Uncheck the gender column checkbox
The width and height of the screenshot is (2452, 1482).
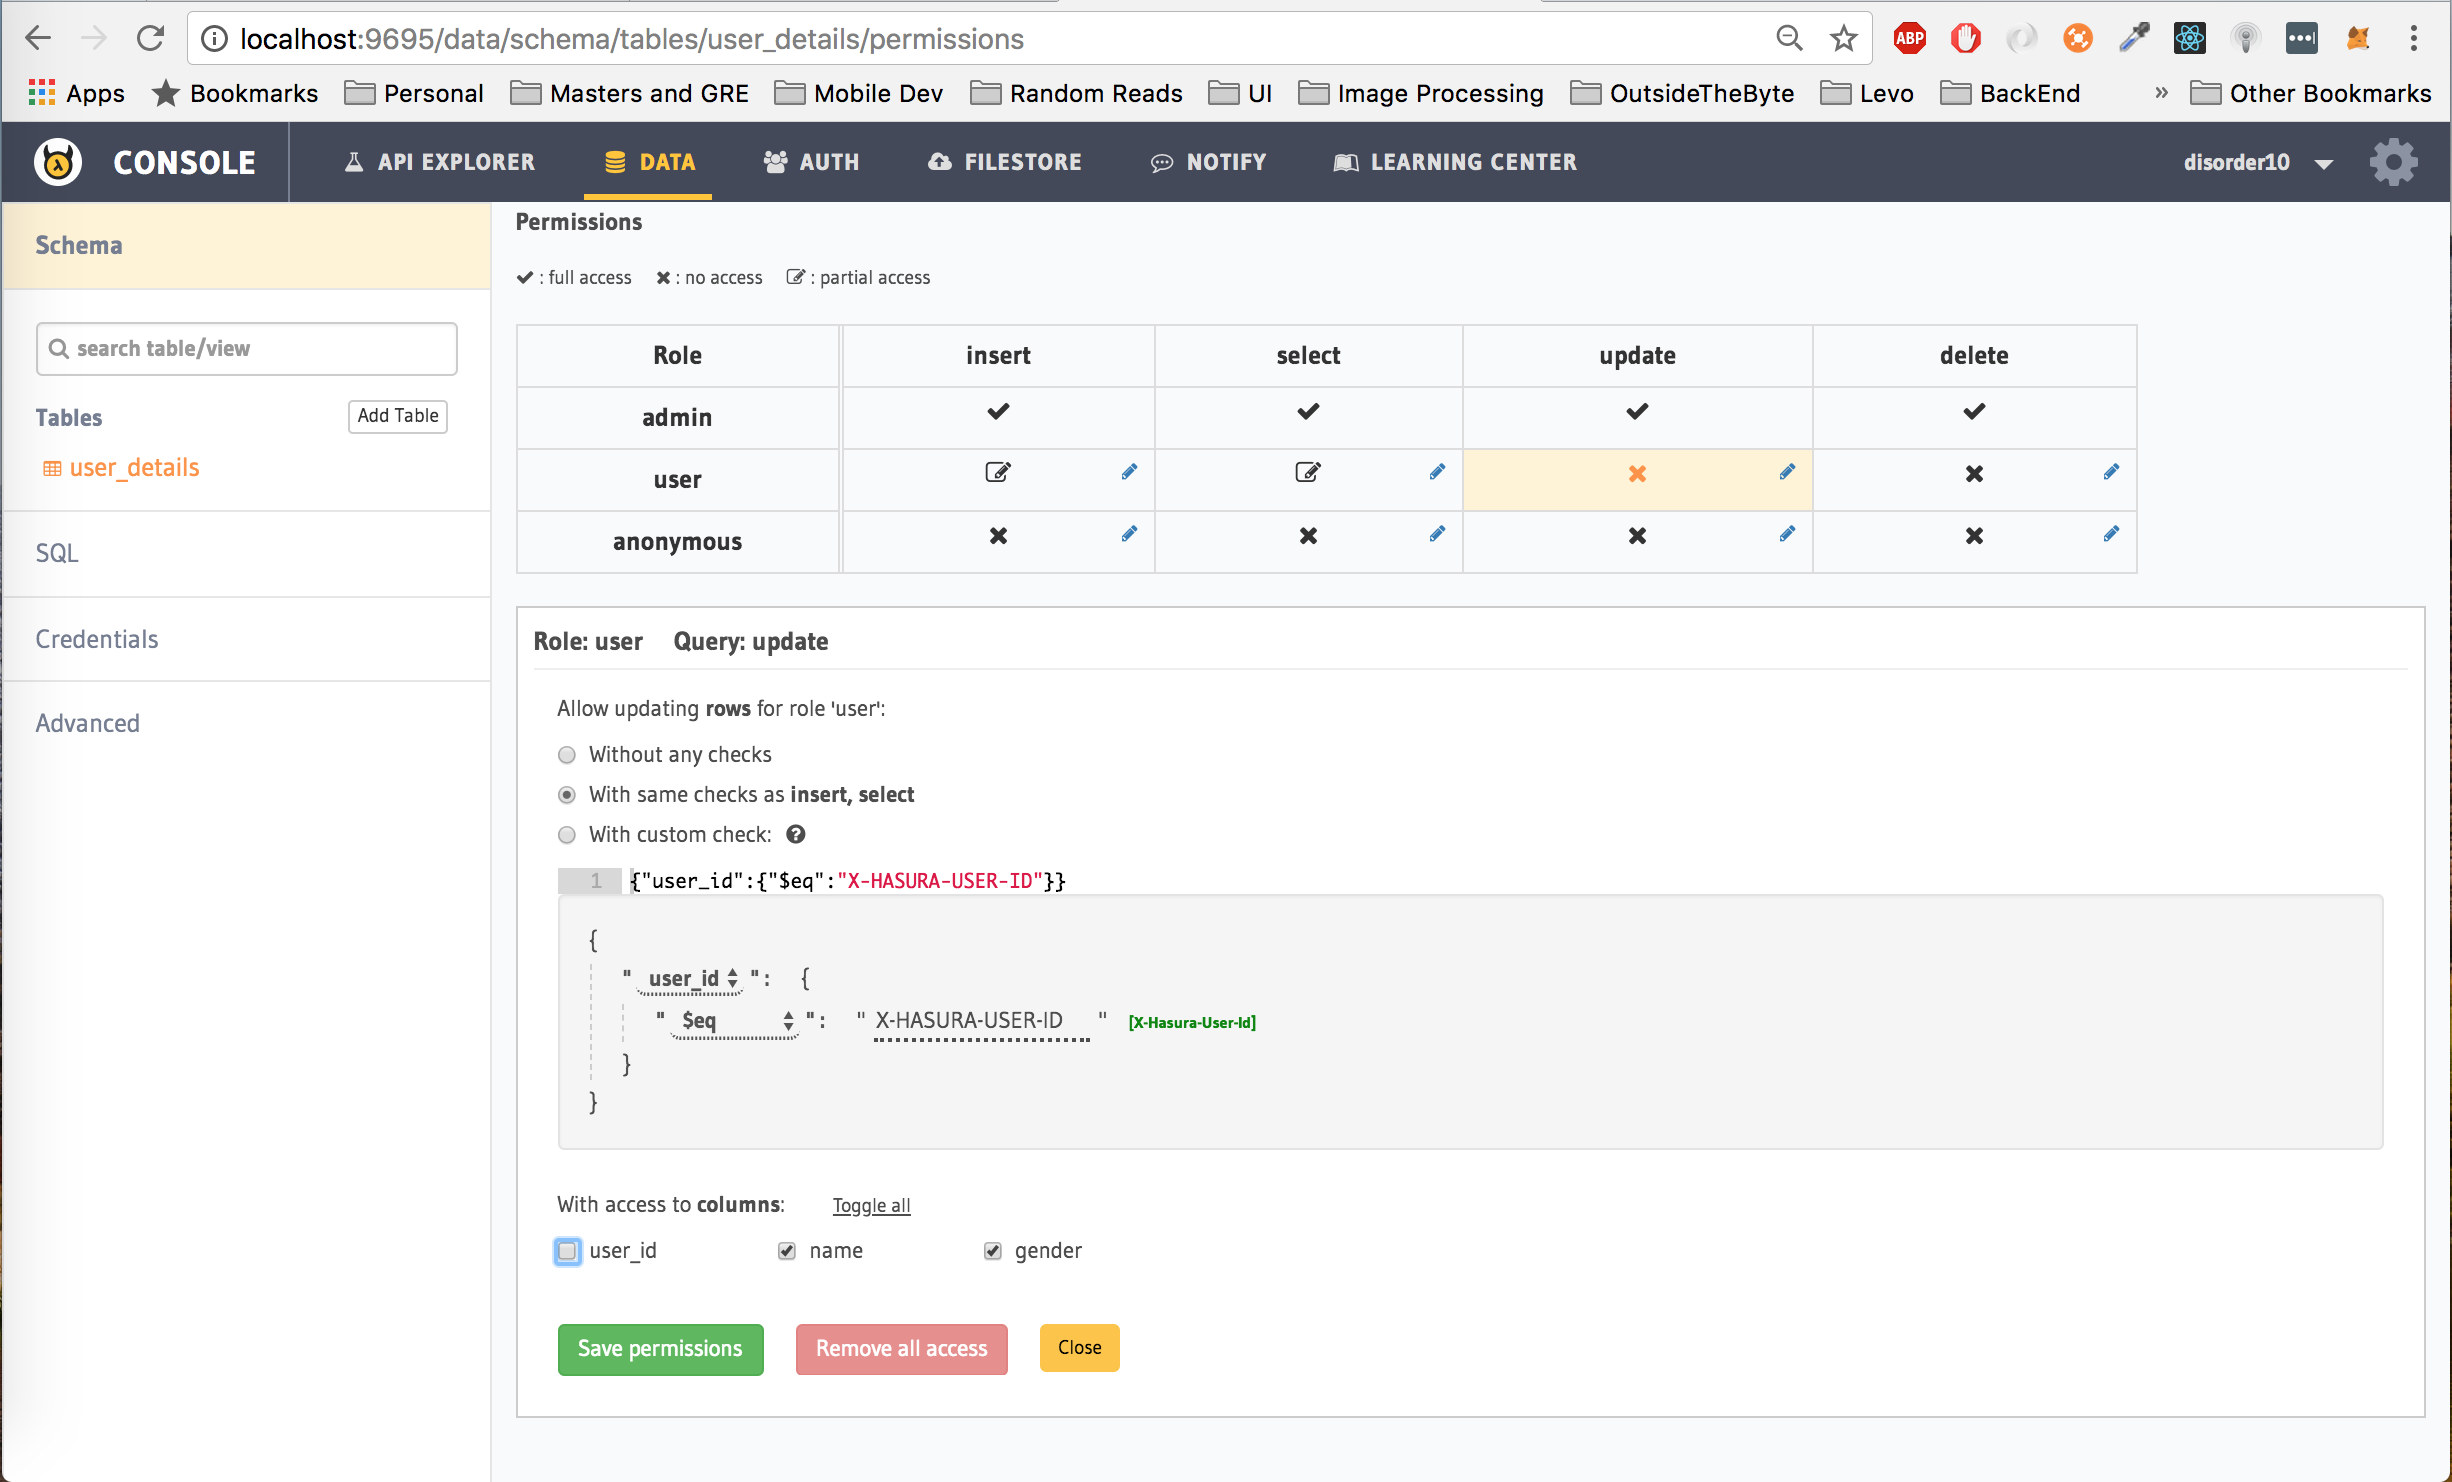coord(993,1251)
